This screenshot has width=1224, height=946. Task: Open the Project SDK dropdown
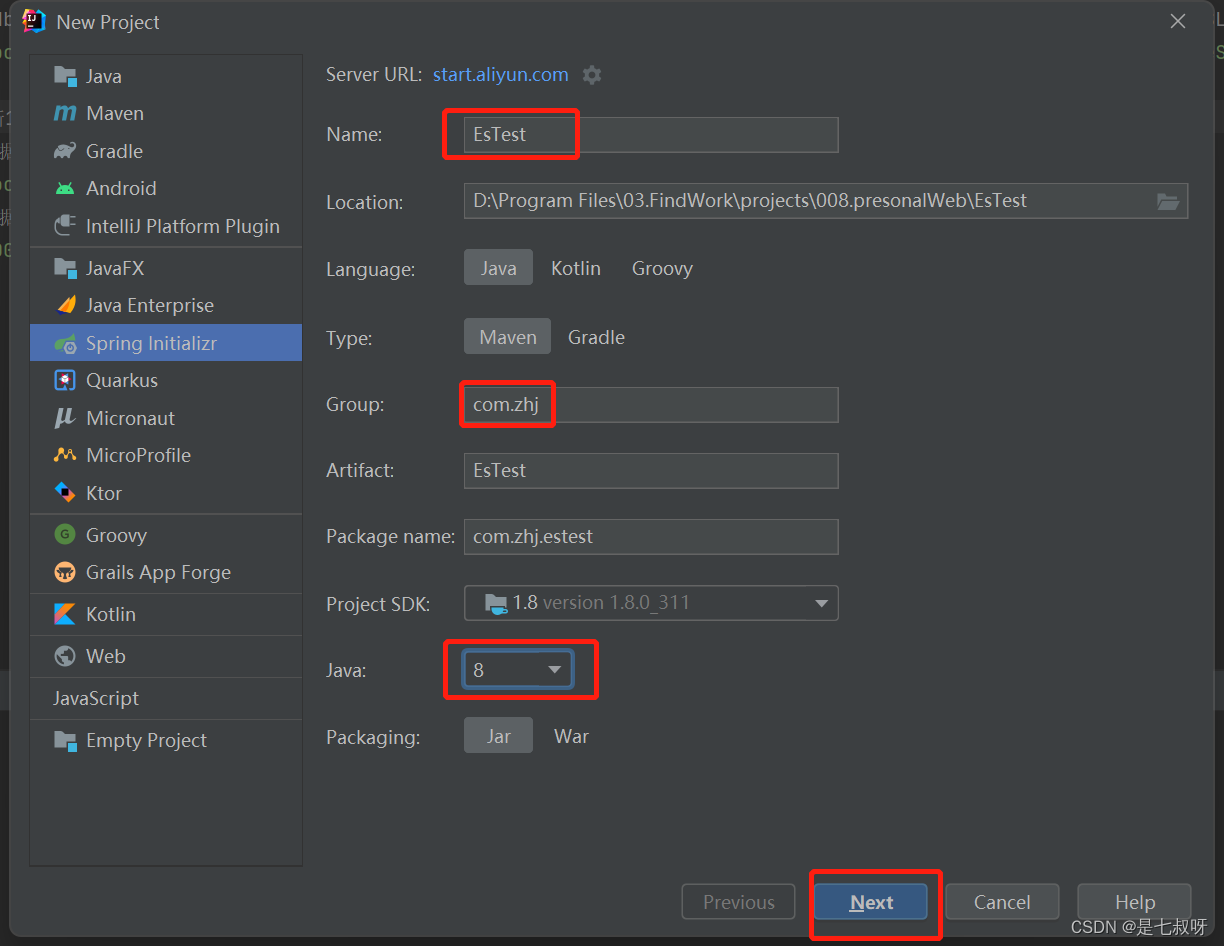tap(651, 603)
